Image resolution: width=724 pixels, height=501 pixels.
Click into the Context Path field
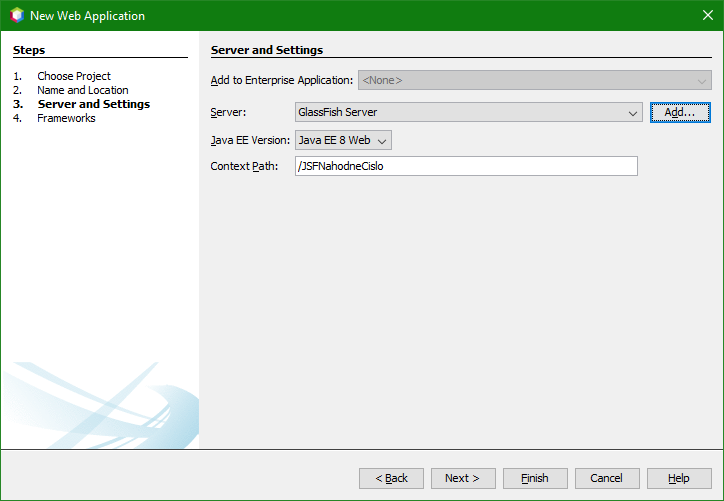(x=466, y=166)
